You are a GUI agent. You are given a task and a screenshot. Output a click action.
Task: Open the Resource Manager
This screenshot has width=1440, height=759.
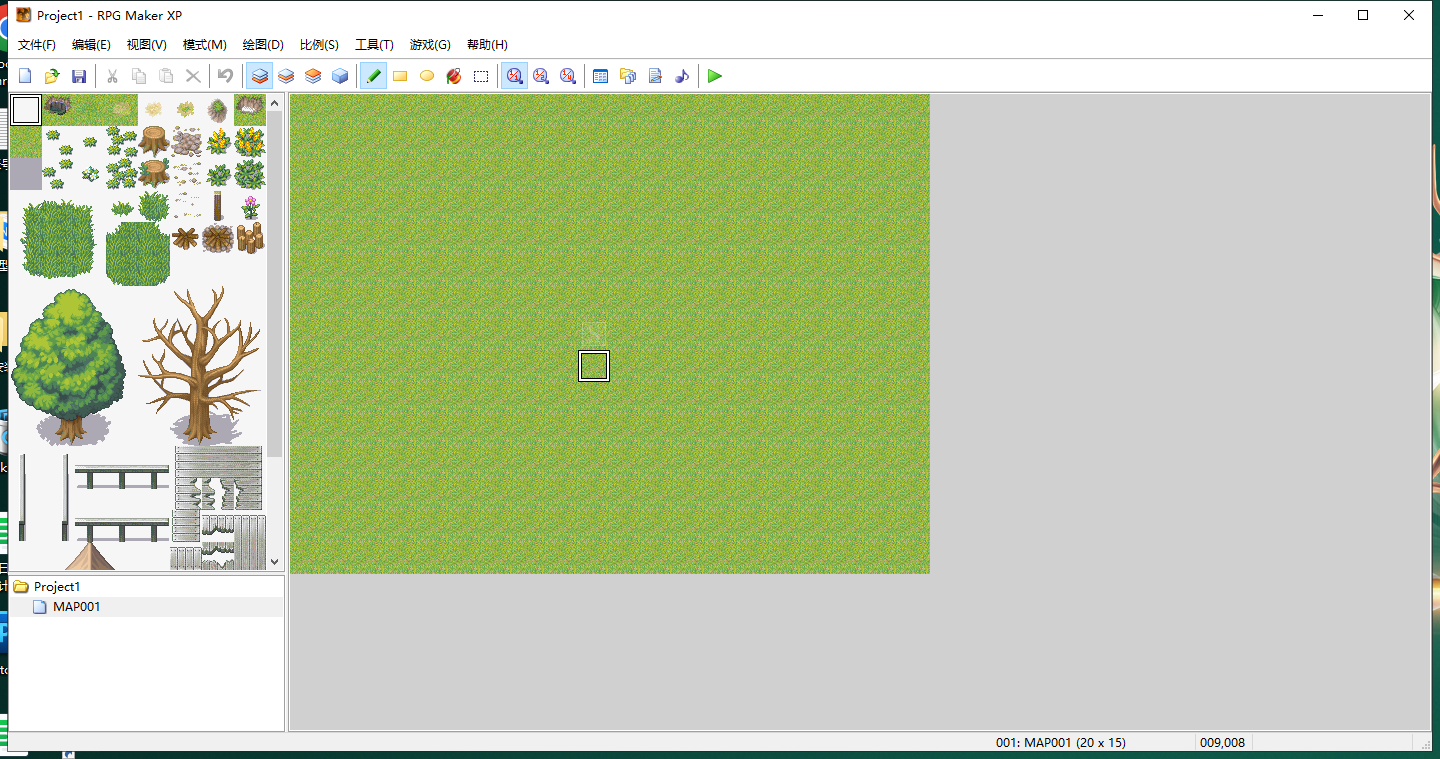tap(627, 75)
